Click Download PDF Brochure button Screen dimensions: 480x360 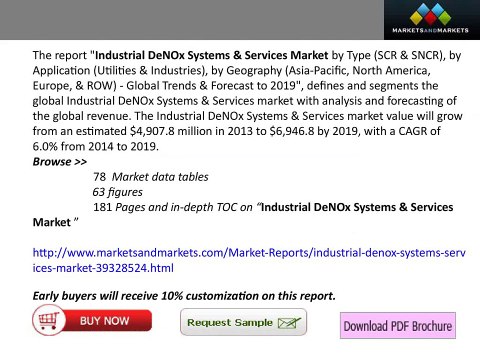pos(398,326)
